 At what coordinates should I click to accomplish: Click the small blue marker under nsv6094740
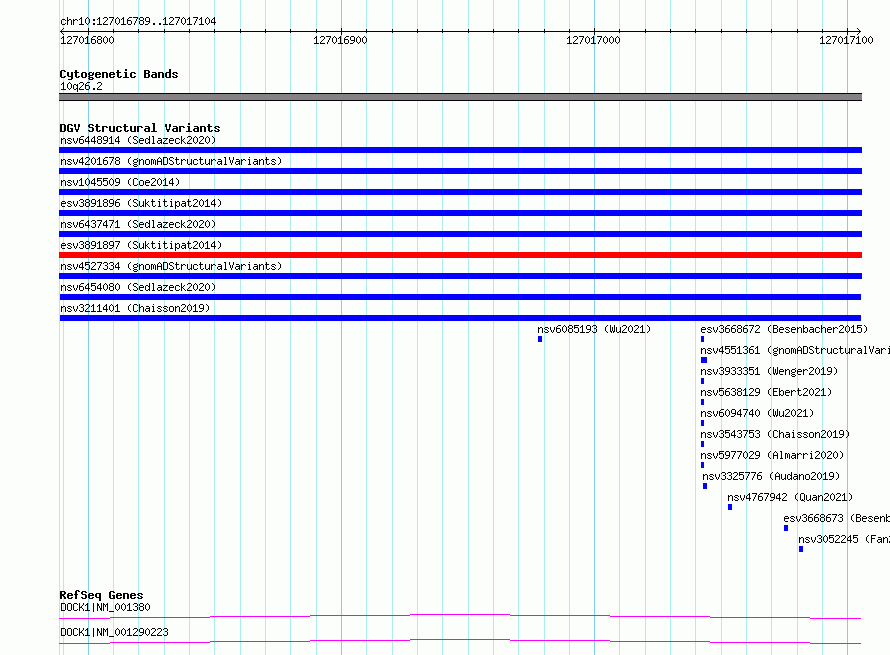tap(702, 423)
